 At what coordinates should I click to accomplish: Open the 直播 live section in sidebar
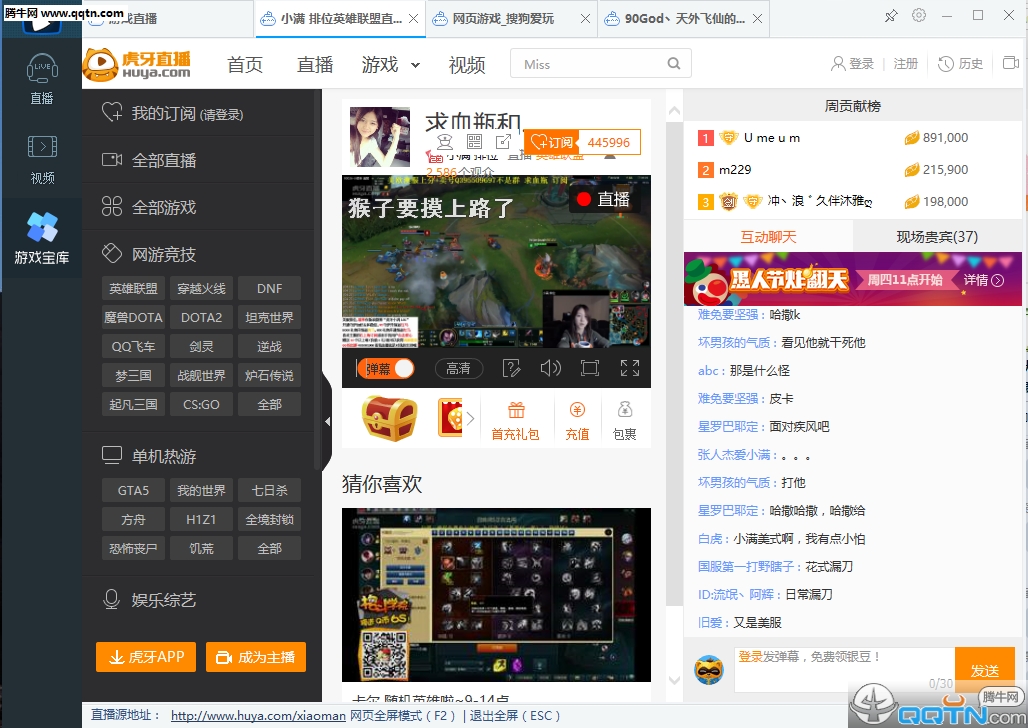click(x=42, y=79)
